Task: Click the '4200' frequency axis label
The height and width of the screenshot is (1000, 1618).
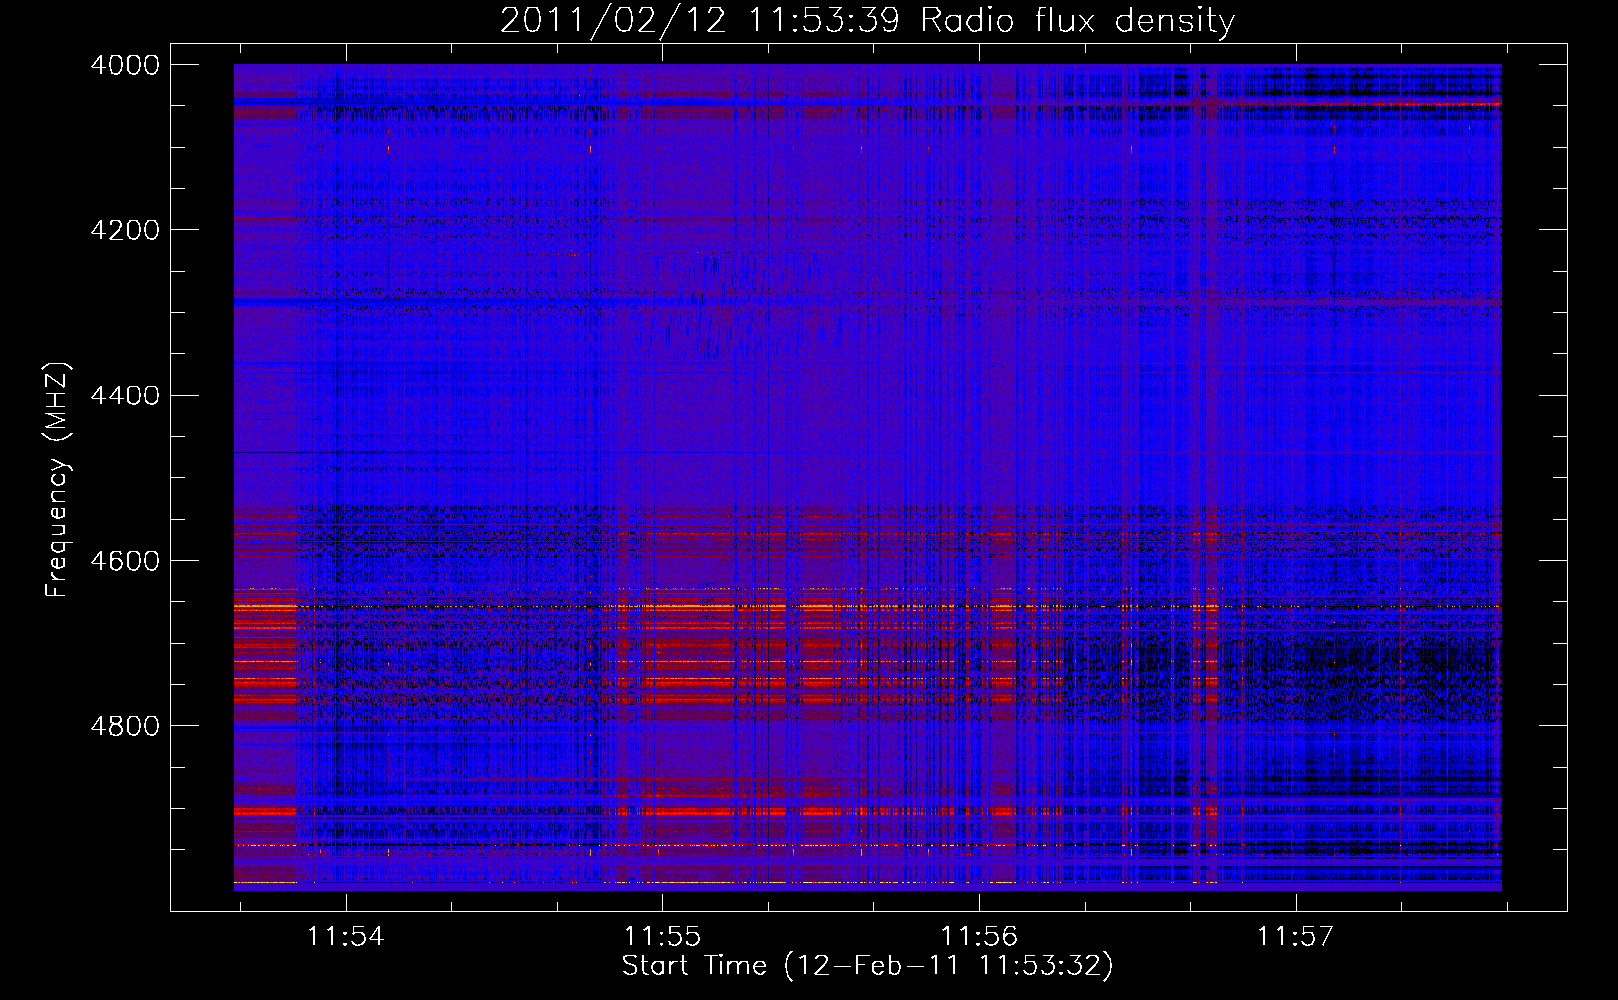Action: coord(124,230)
